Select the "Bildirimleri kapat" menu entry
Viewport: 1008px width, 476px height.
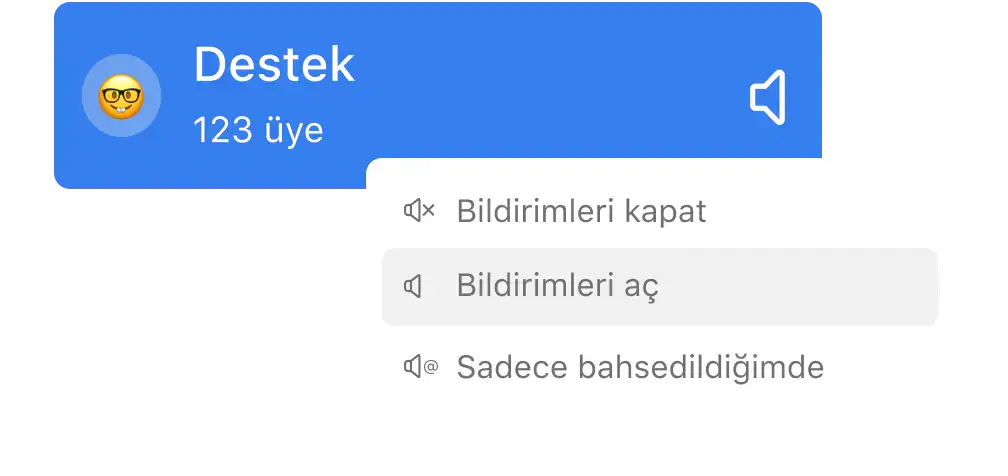point(581,211)
